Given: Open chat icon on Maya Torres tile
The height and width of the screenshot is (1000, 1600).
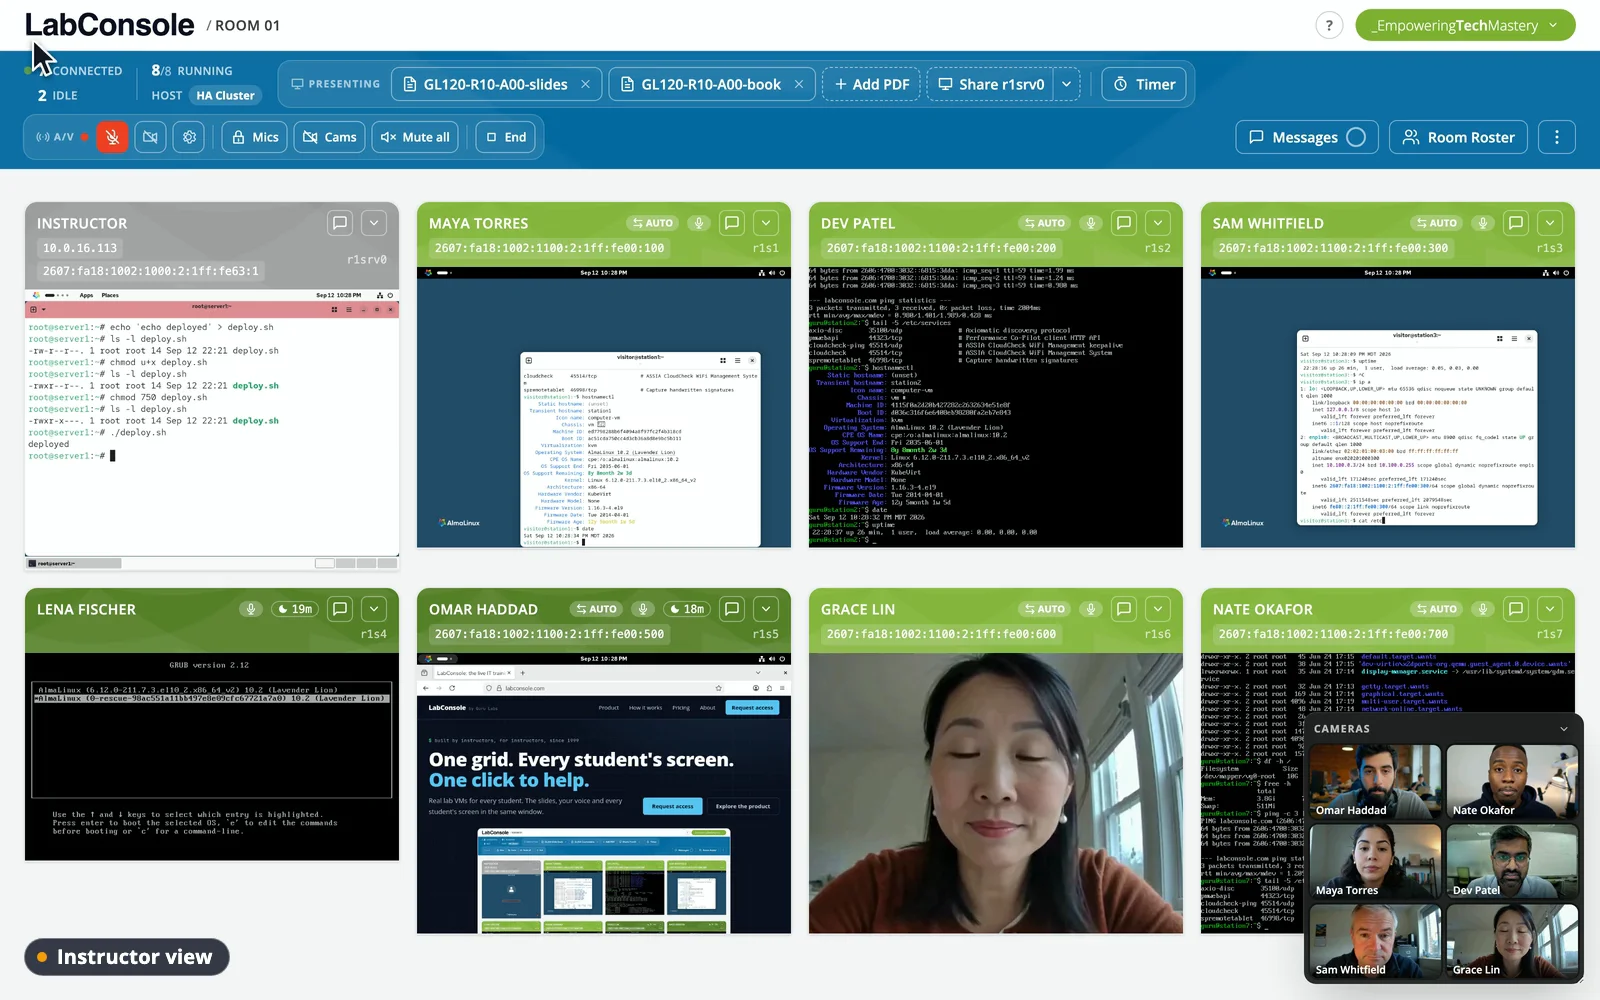Looking at the screenshot, I should coord(732,223).
